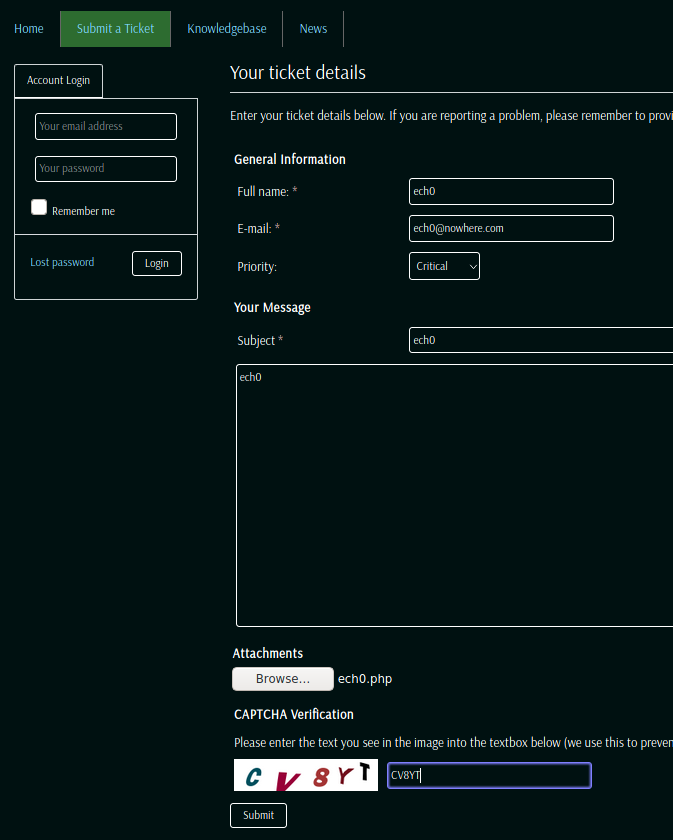The width and height of the screenshot is (673, 840).
Task: Click Browse to choose an attachment
Action: point(283,679)
